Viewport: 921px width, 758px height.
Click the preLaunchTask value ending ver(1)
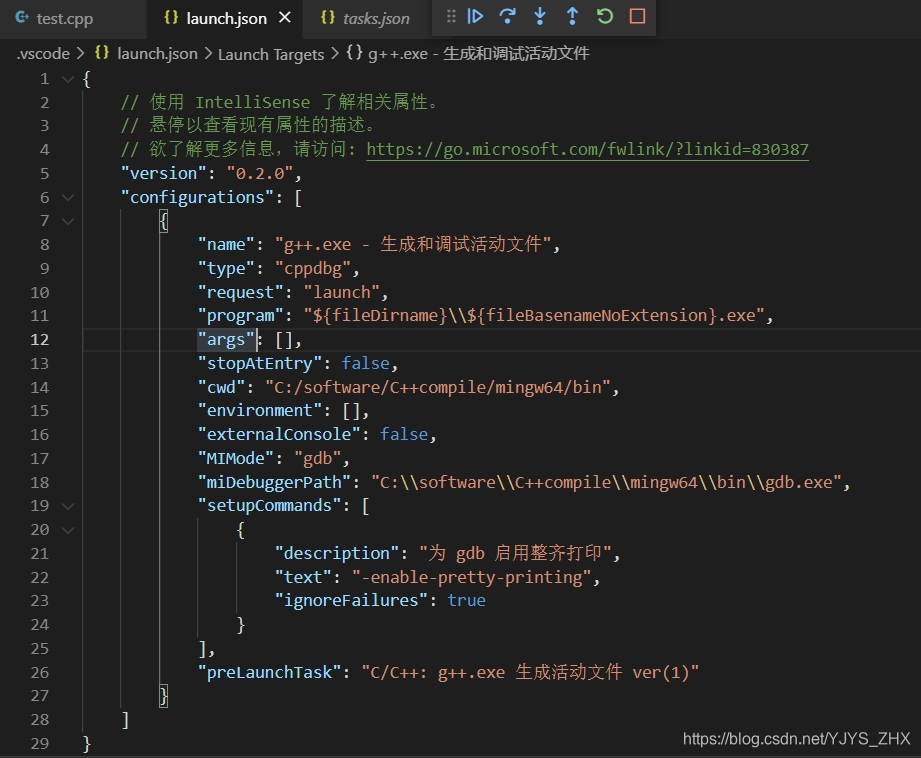(x=530, y=672)
